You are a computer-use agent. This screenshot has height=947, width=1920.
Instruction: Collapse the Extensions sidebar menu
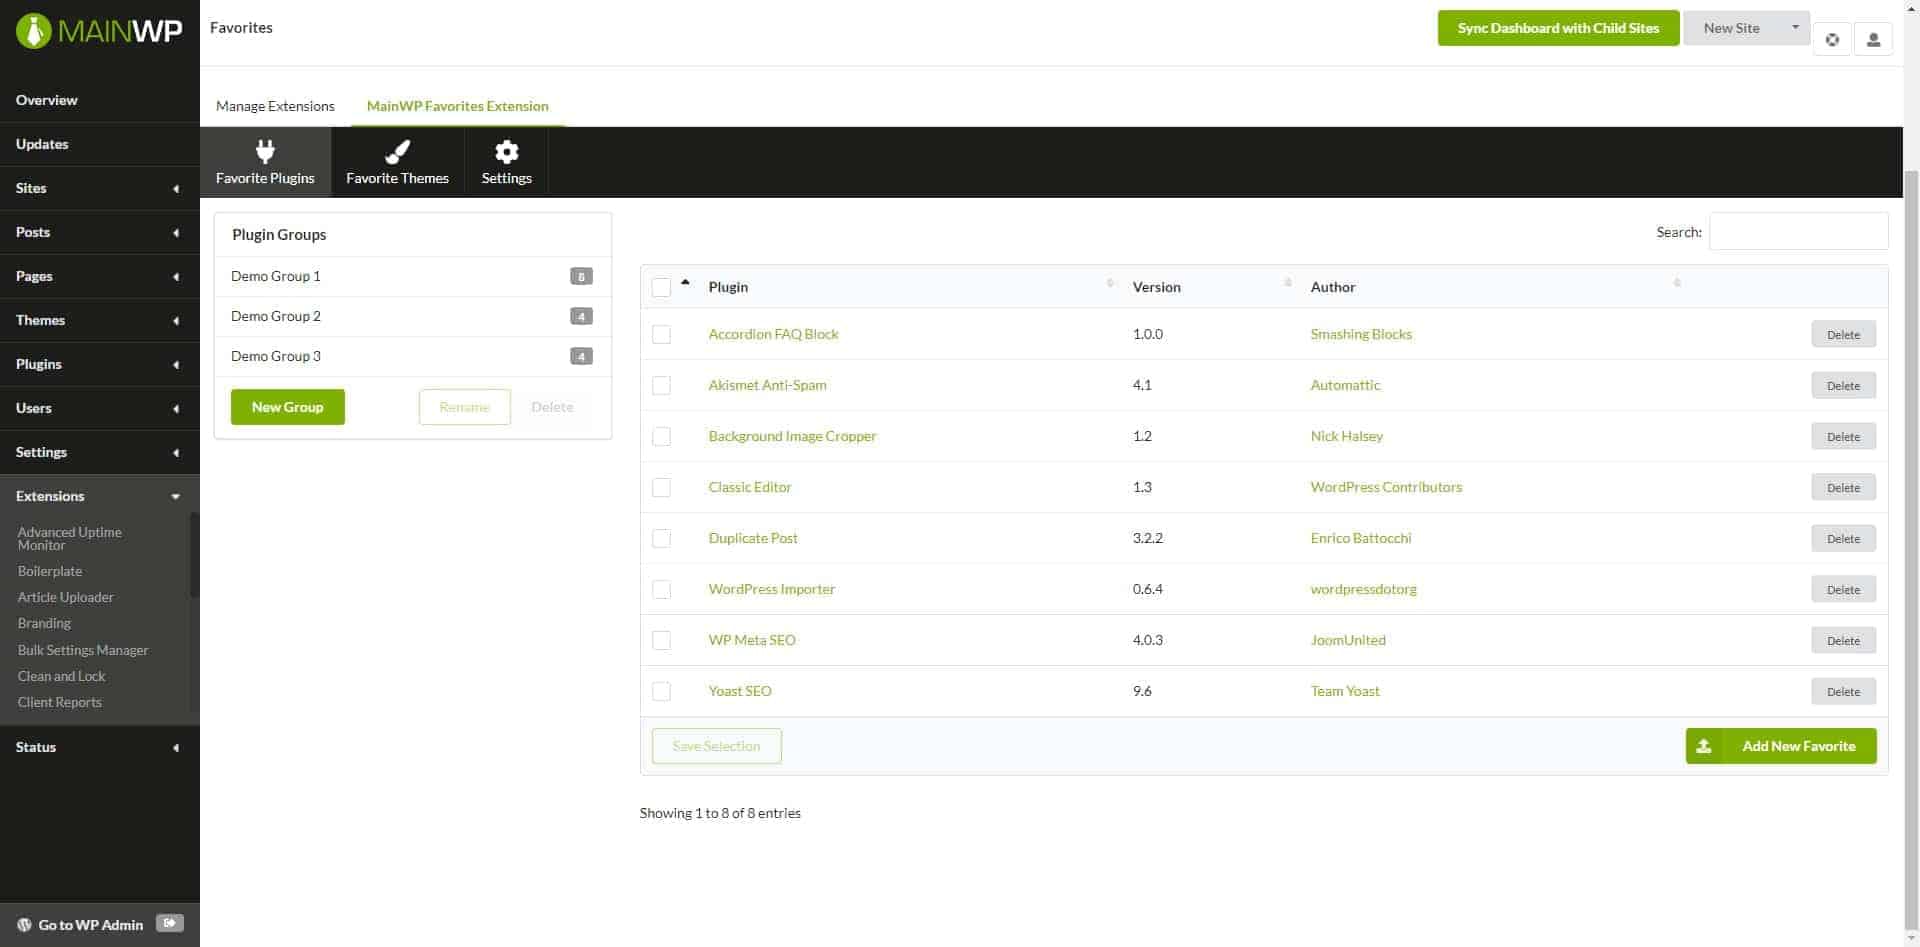pos(99,496)
